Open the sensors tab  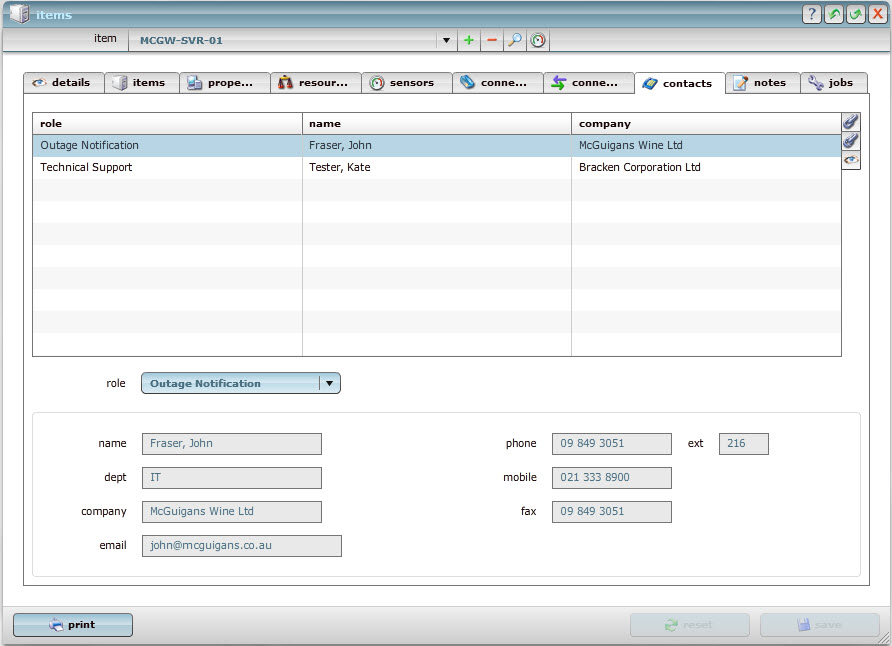click(406, 83)
